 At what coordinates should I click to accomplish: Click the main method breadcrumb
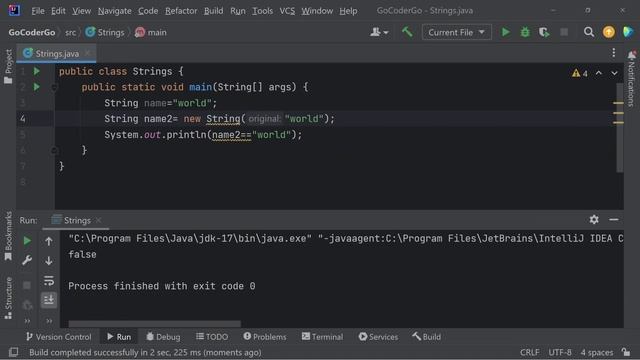(x=151, y=32)
